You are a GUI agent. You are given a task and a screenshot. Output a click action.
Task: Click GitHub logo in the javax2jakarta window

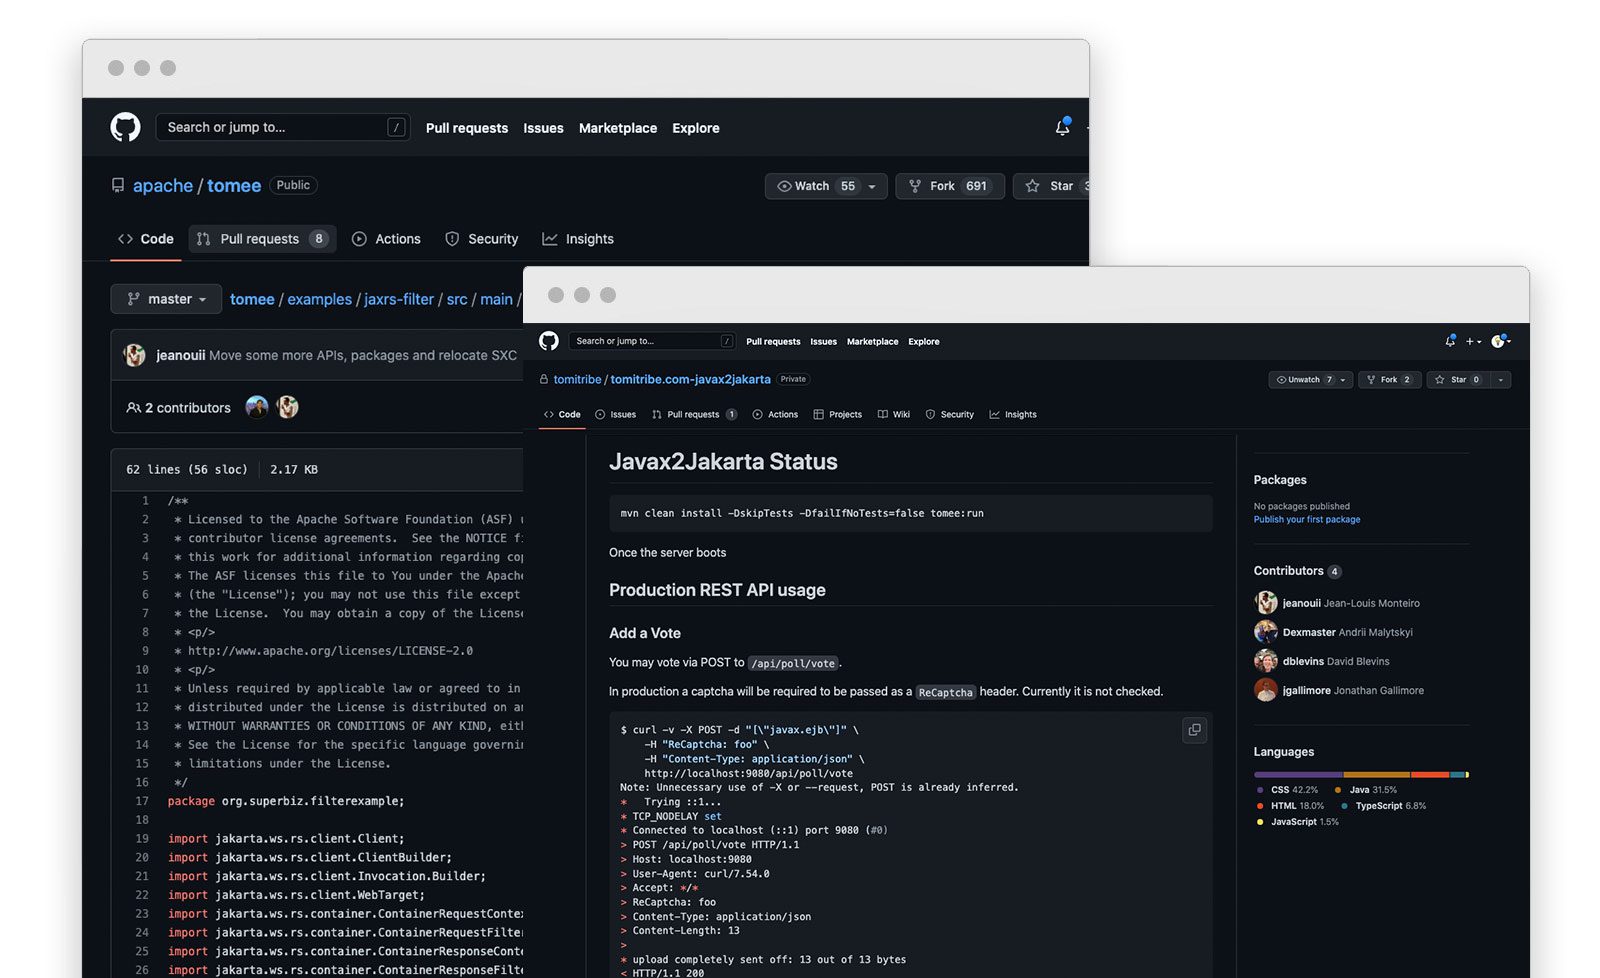pyautogui.click(x=549, y=341)
